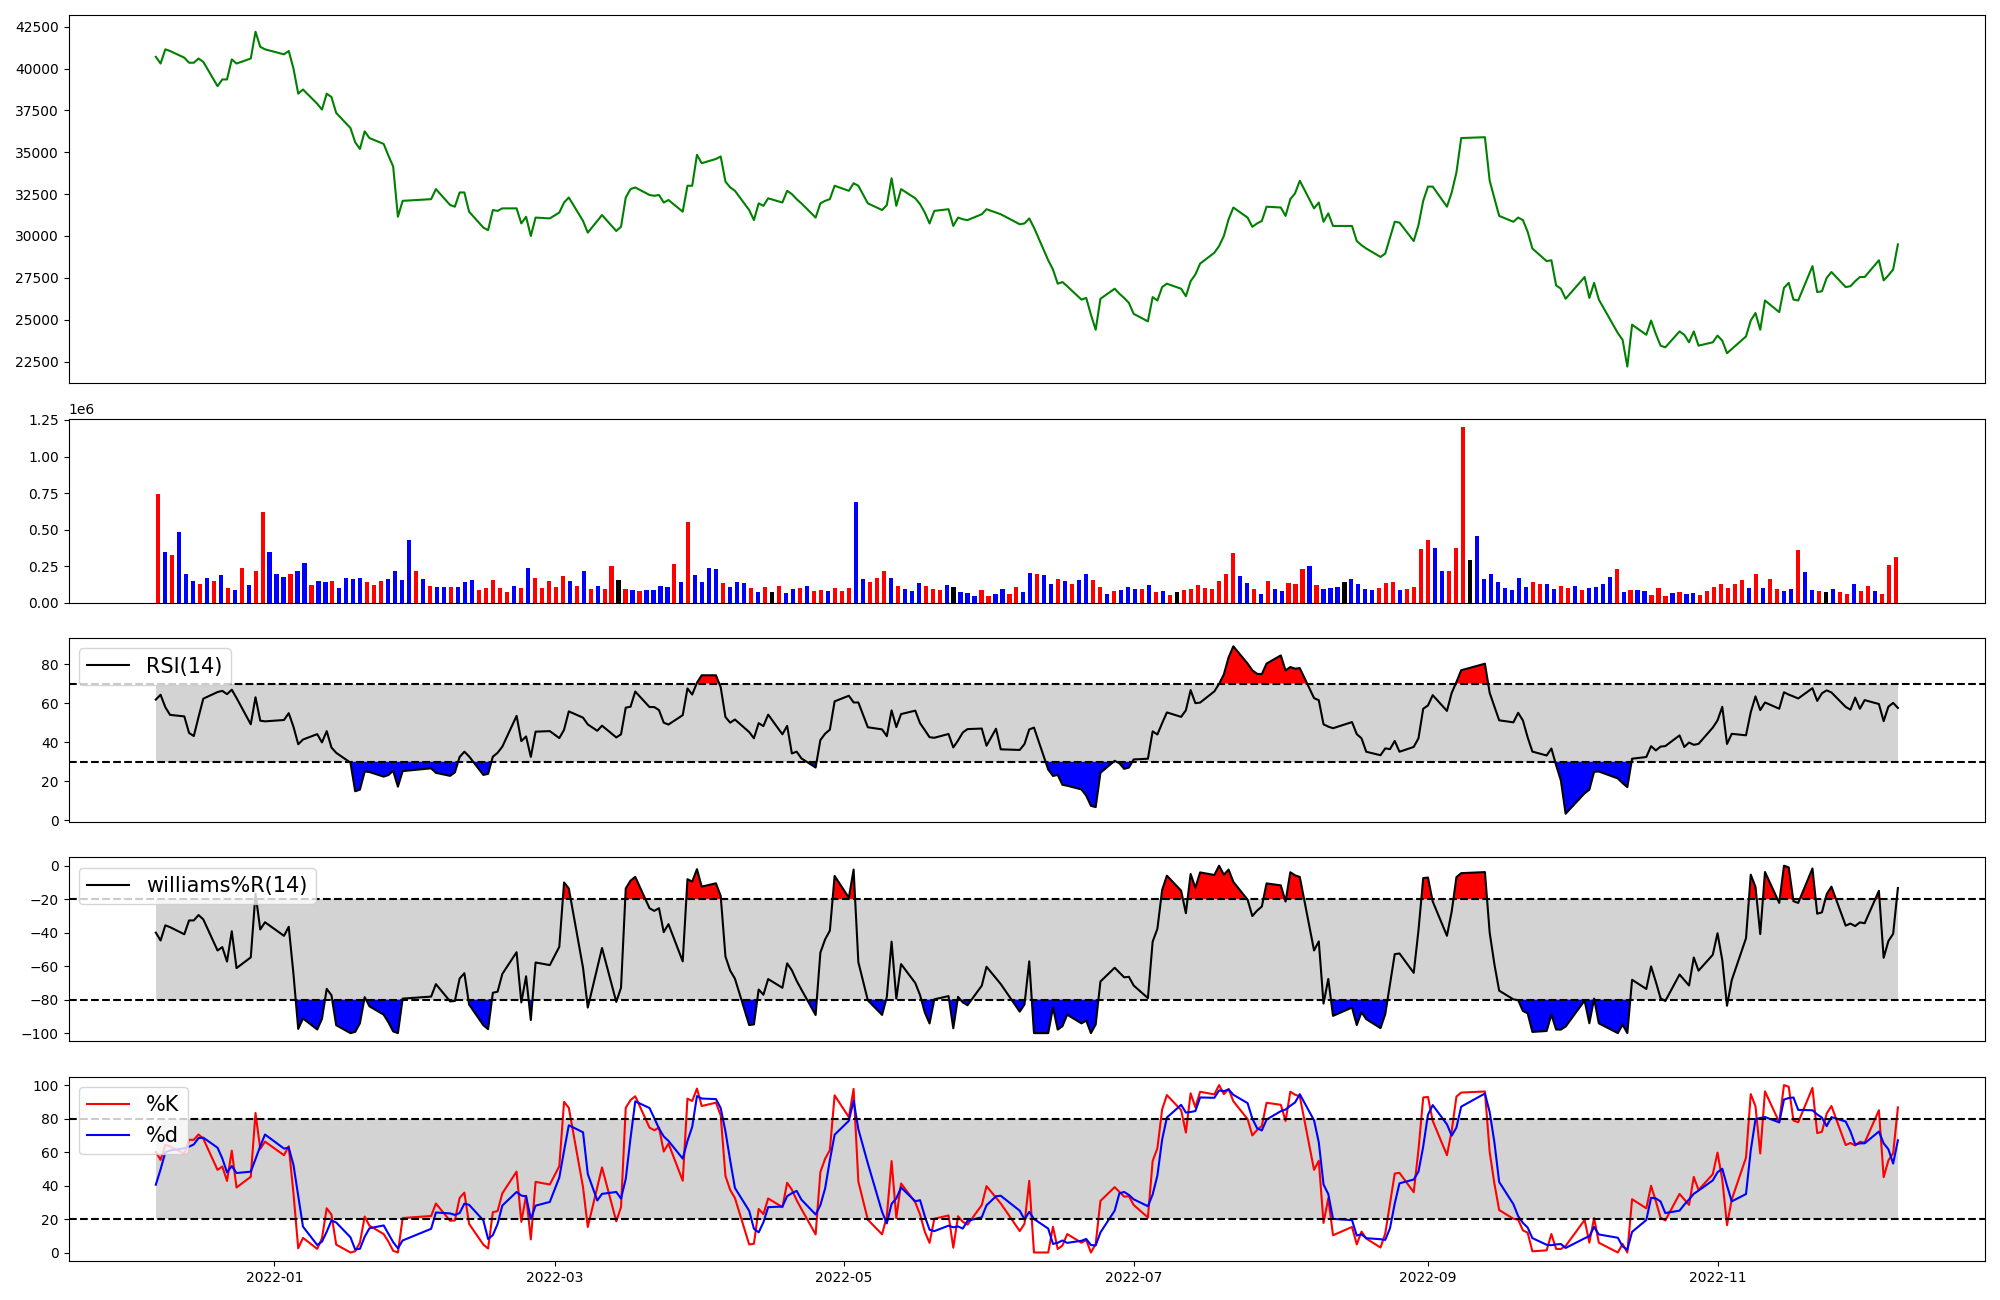The image size is (2000, 1300).
Task: Click the 100 tick on stochastic axis
Action: tap(46, 1086)
